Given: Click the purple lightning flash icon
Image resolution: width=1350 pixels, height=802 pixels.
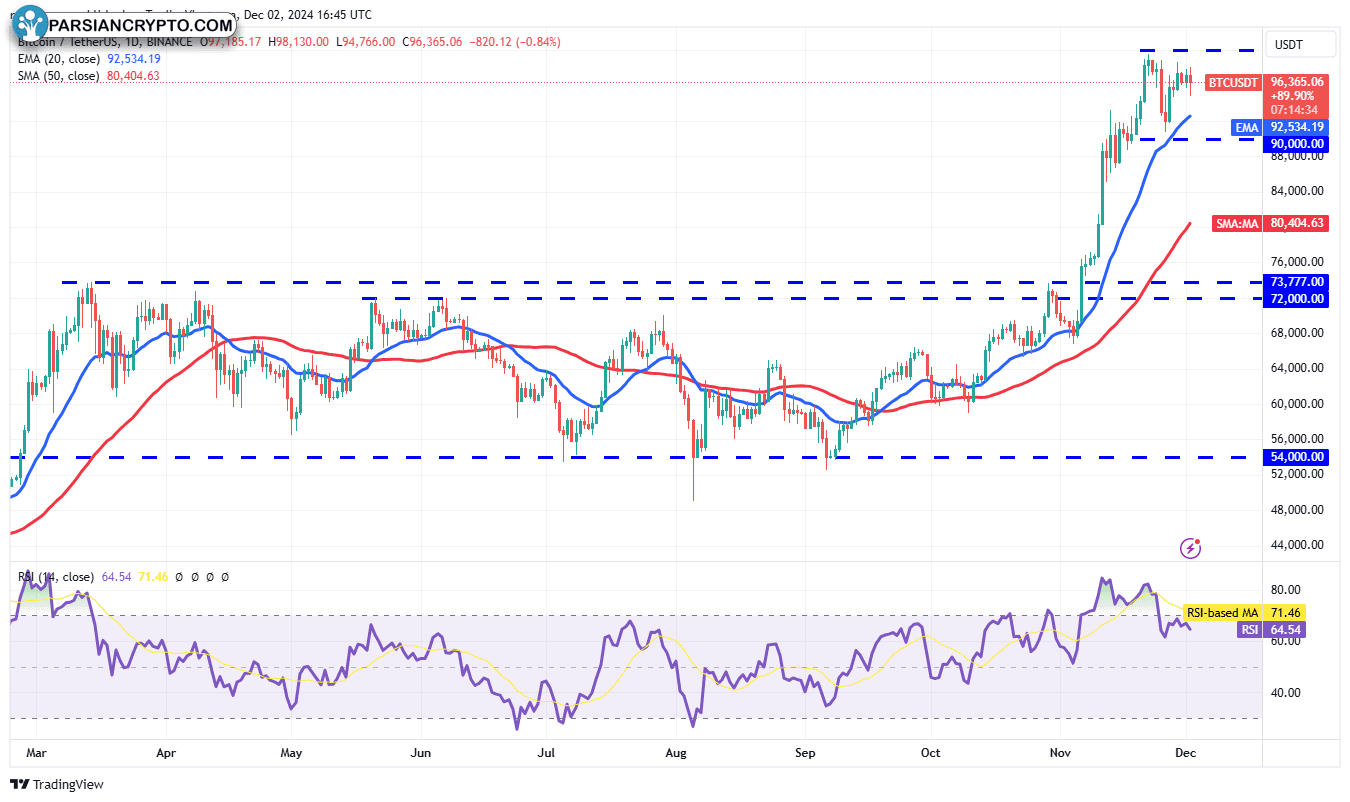Looking at the screenshot, I should (1191, 547).
